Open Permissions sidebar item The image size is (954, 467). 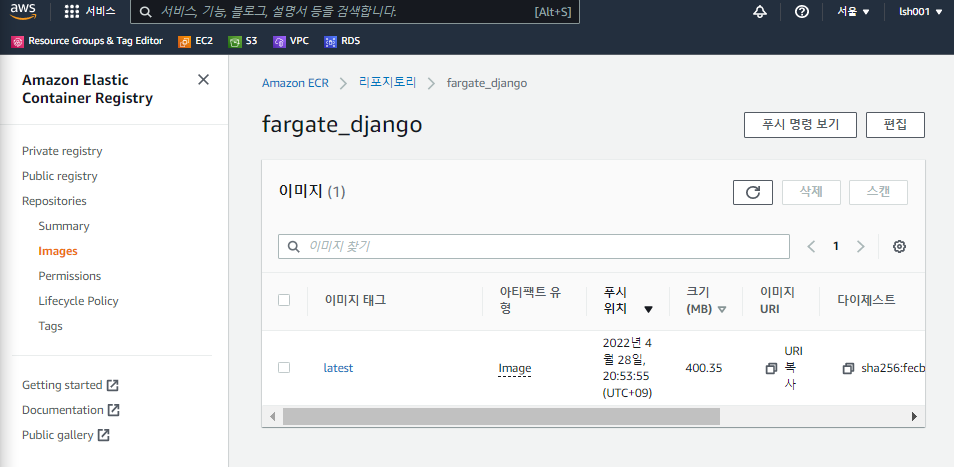(69, 275)
